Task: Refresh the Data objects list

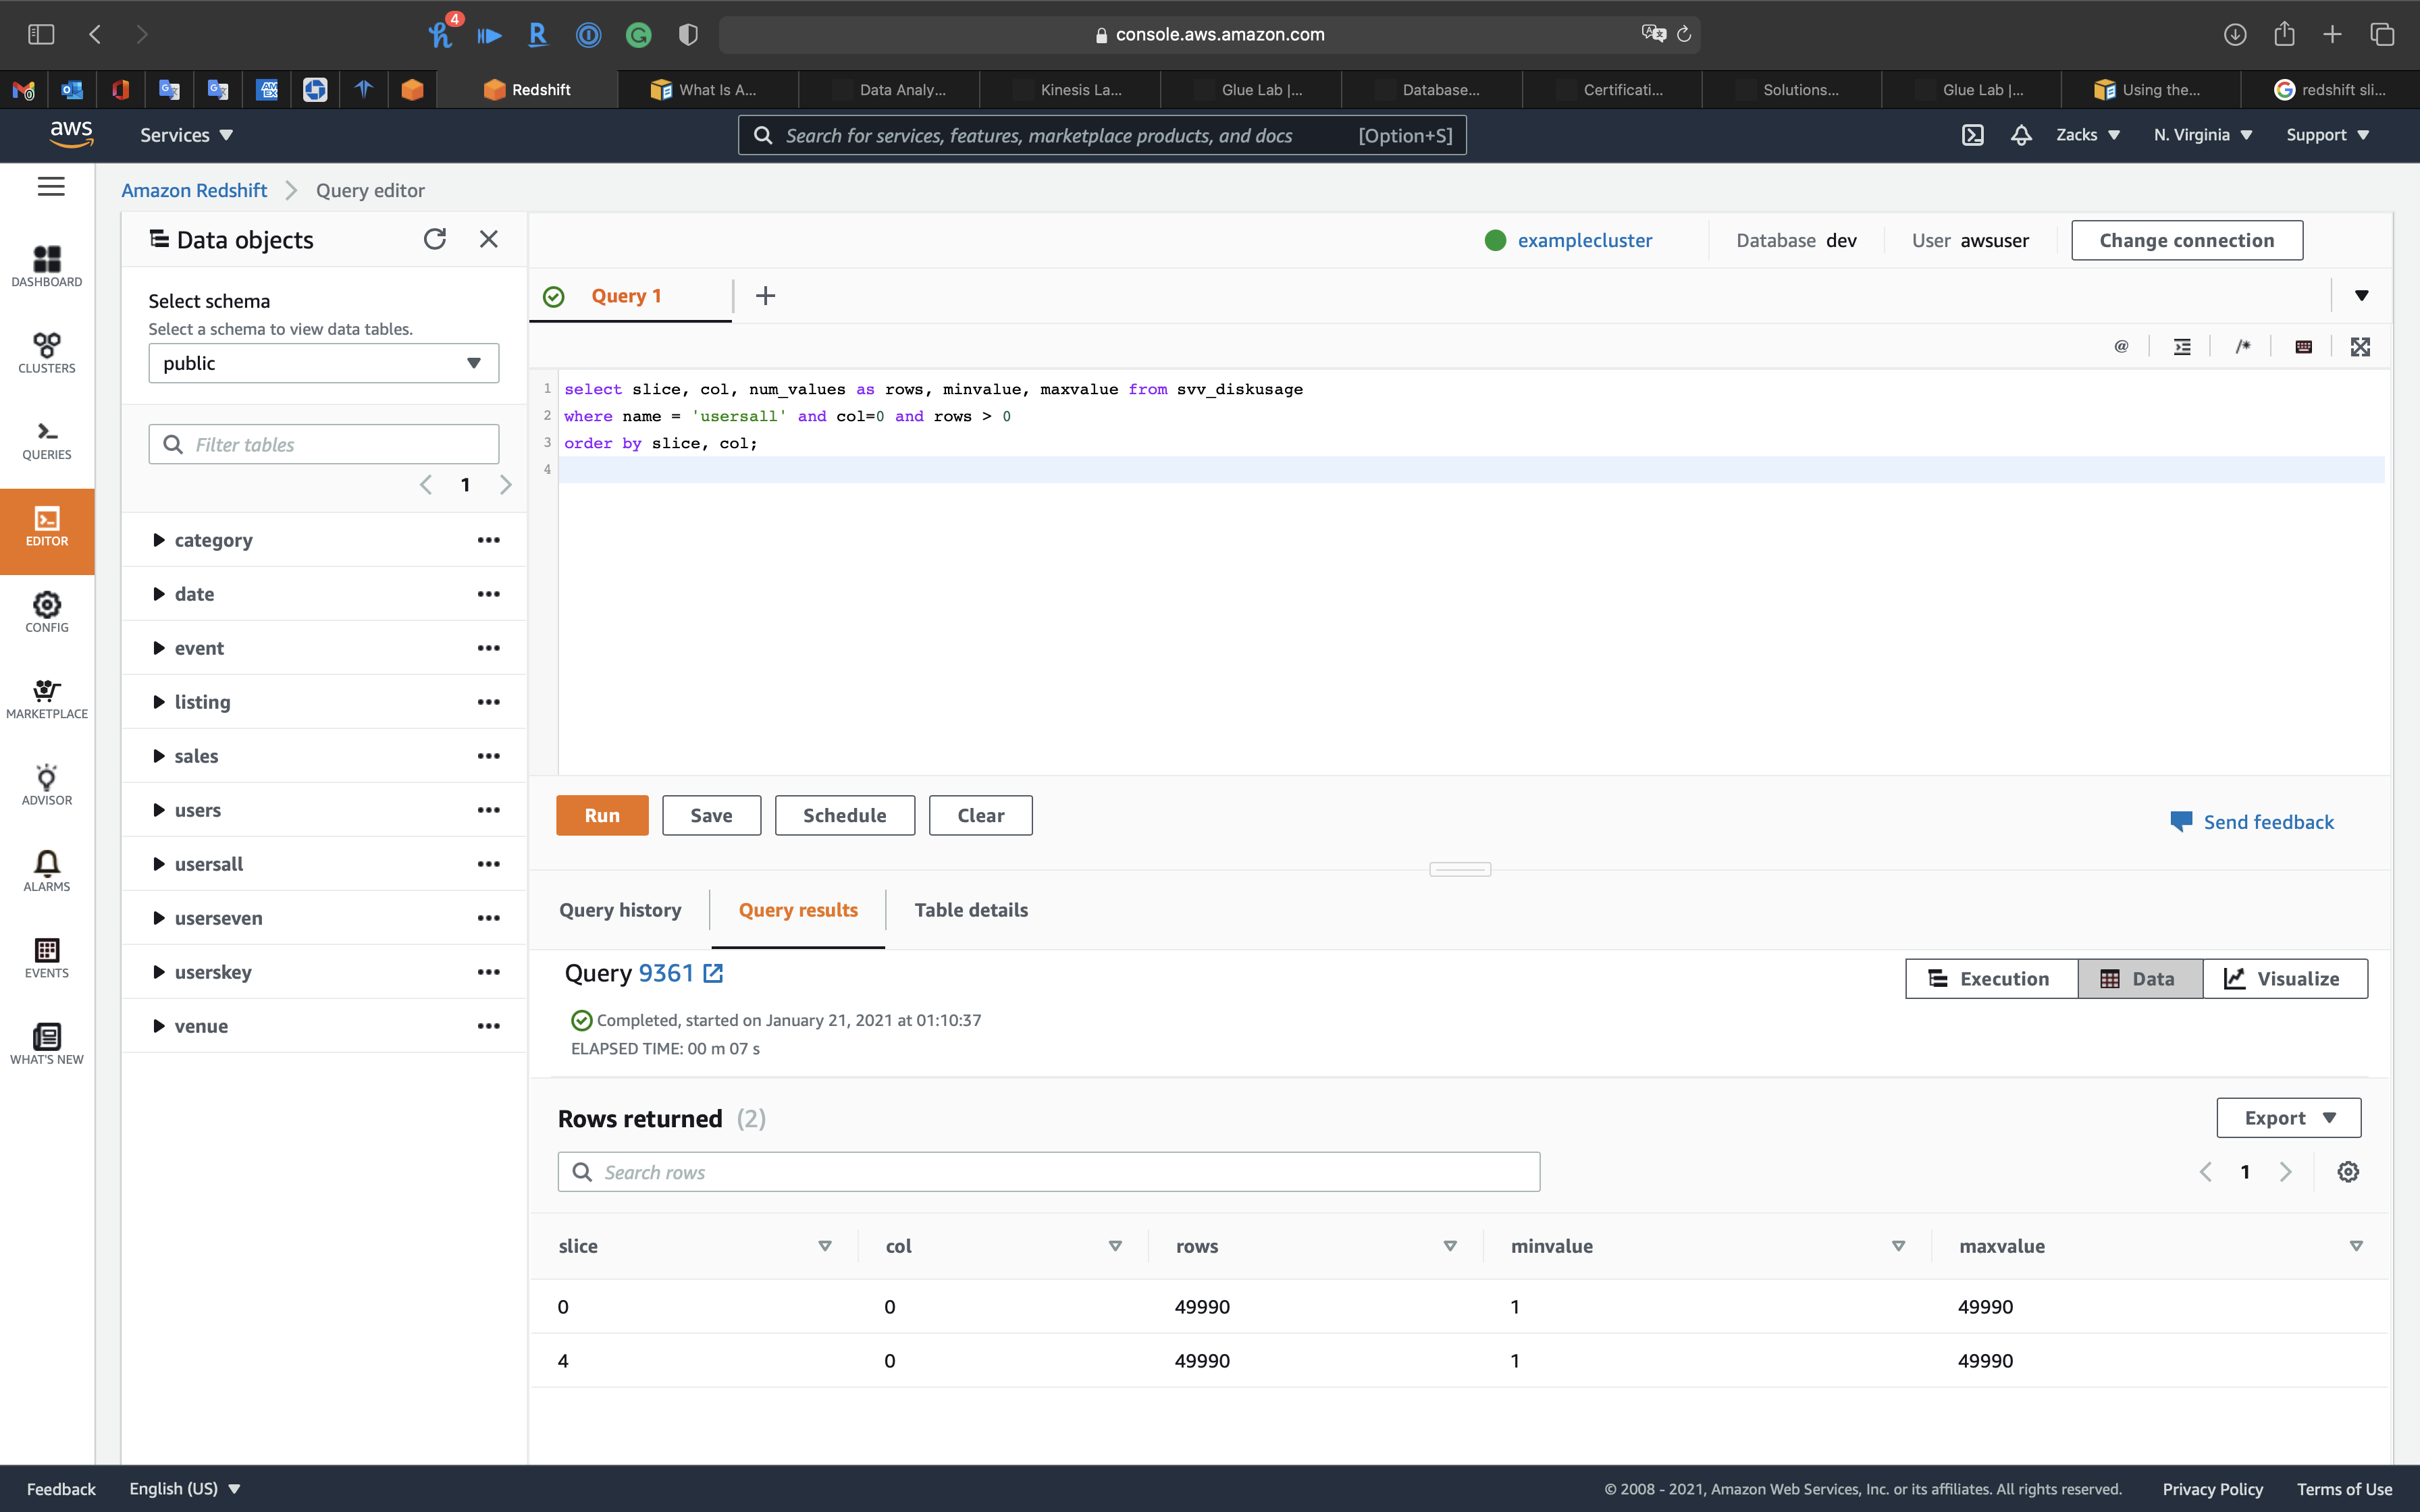Action: tap(434, 239)
